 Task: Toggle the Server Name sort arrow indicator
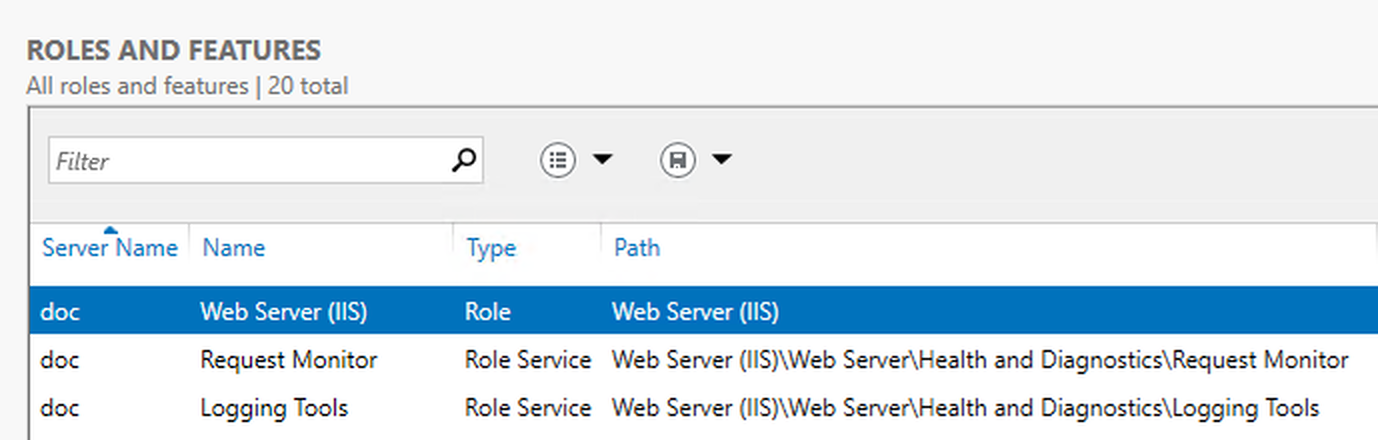(110, 230)
